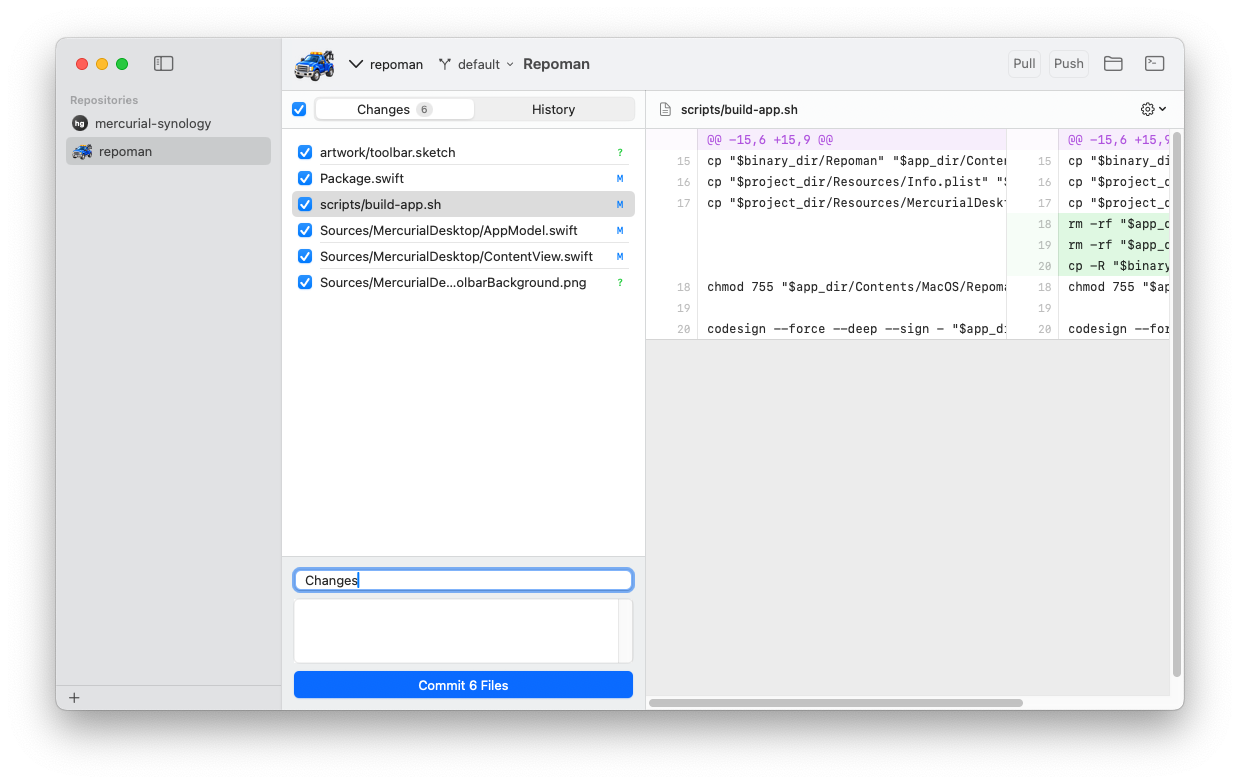Select Sources/MercurialDesktop/ContentView.swift row

[x=463, y=257]
